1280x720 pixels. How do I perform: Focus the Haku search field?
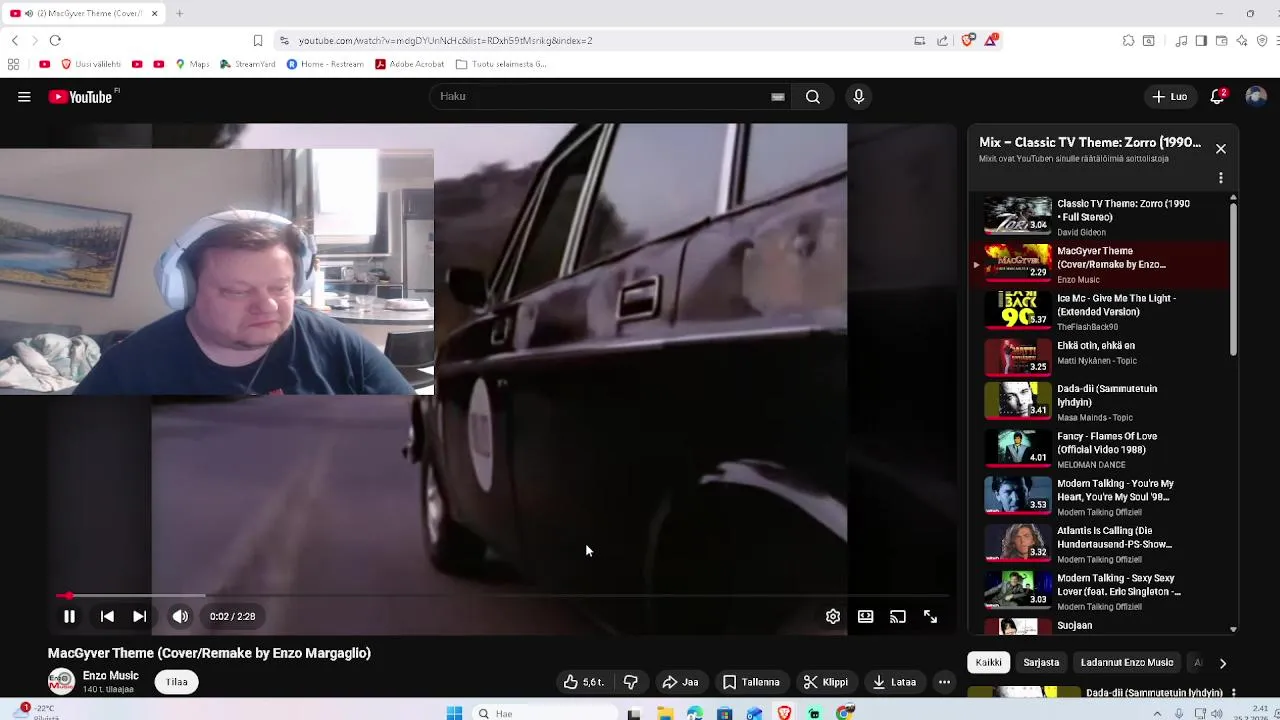coord(600,97)
